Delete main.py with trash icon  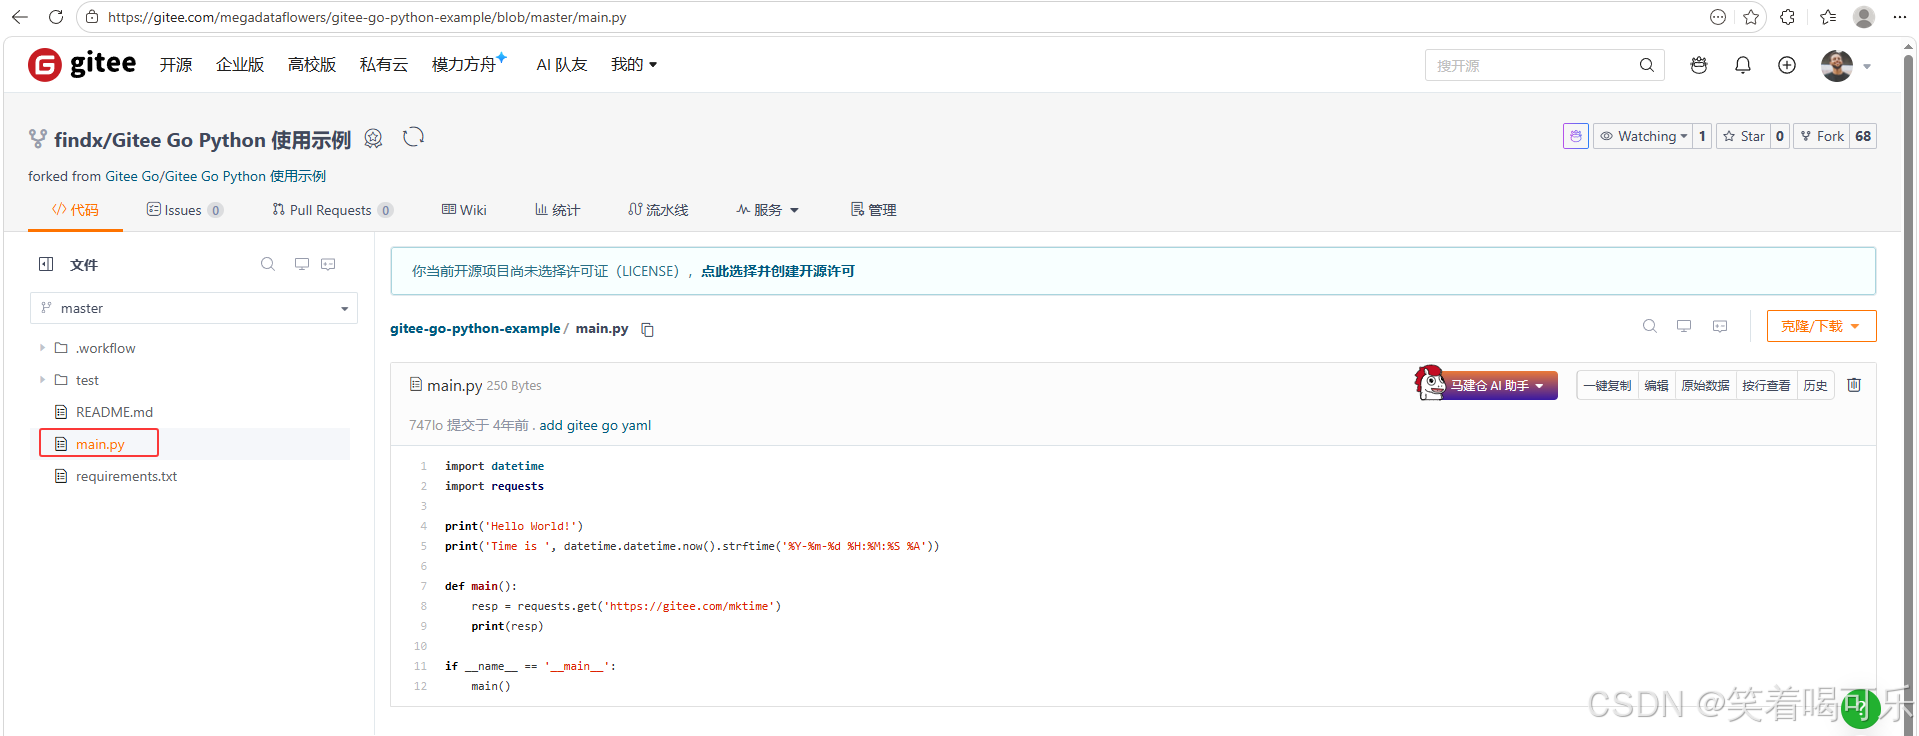click(x=1854, y=385)
